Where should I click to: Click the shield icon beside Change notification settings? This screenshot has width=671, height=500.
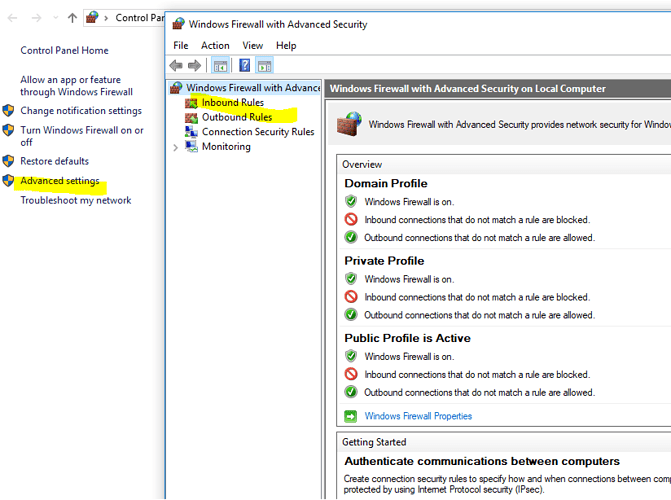pyautogui.click(x=8, y=110)
